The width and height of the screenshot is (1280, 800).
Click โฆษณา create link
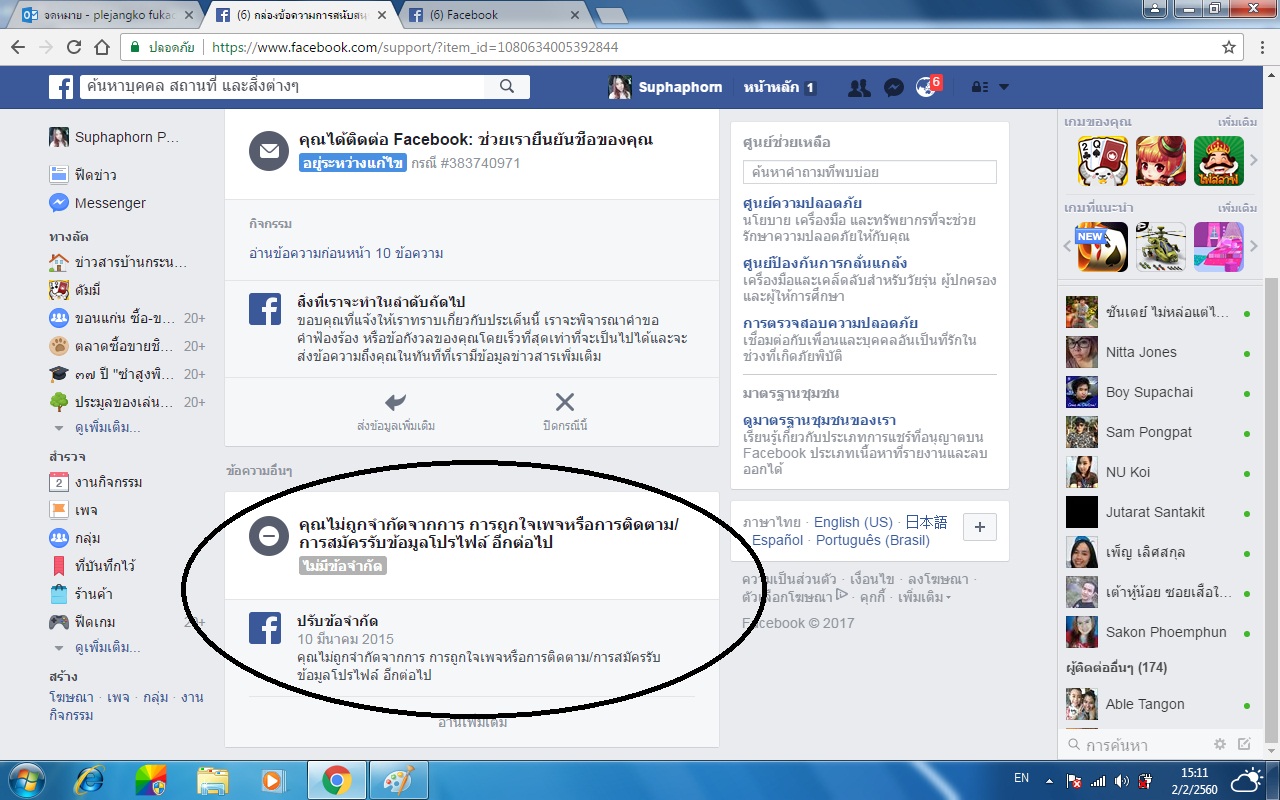point(71,697)
